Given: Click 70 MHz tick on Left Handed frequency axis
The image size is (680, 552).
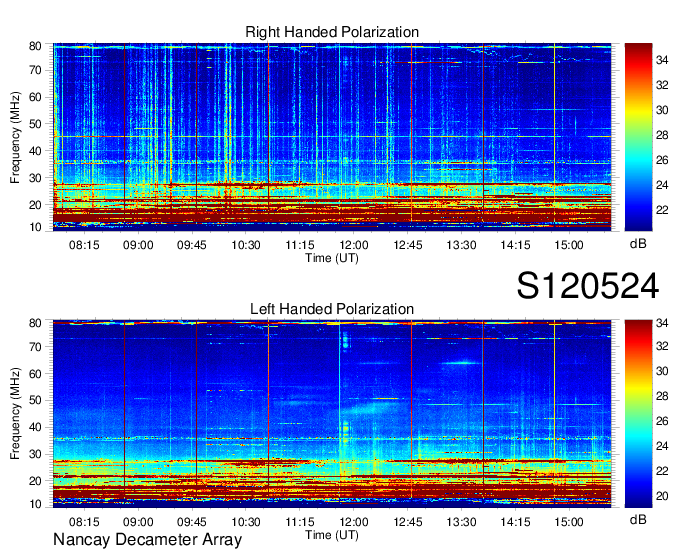Looking at the screenshot, I should pyautogui.click(x=35, y=347).
